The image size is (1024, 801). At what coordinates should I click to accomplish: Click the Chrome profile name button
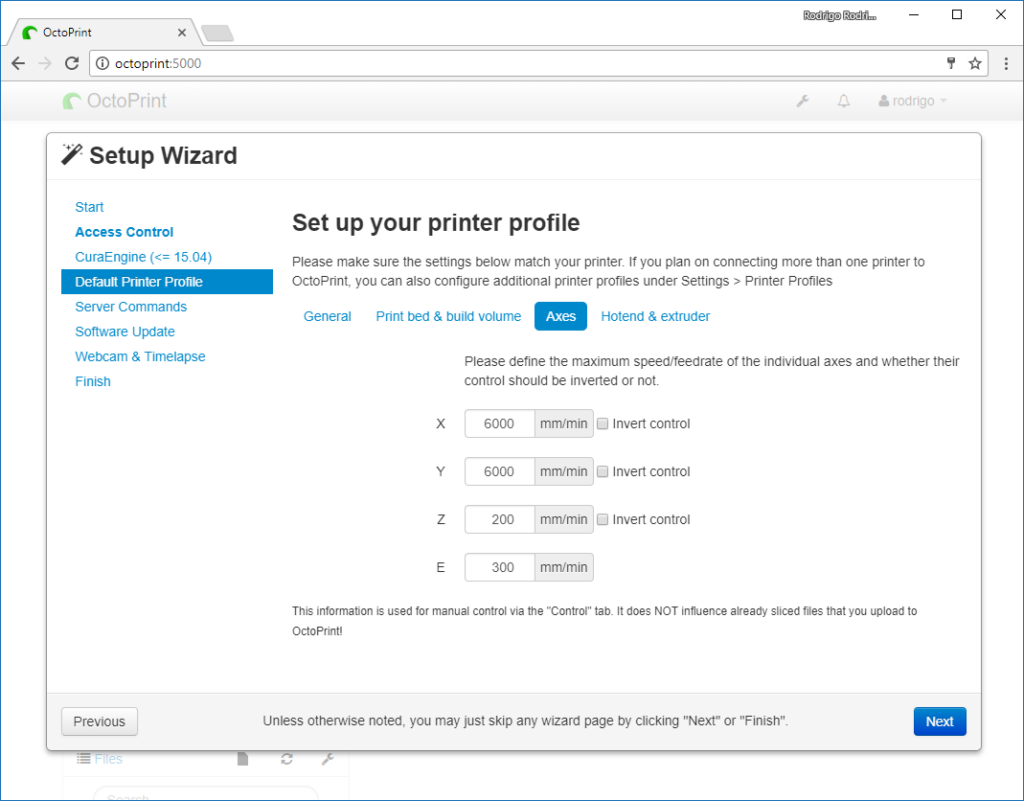pos(840,15)
